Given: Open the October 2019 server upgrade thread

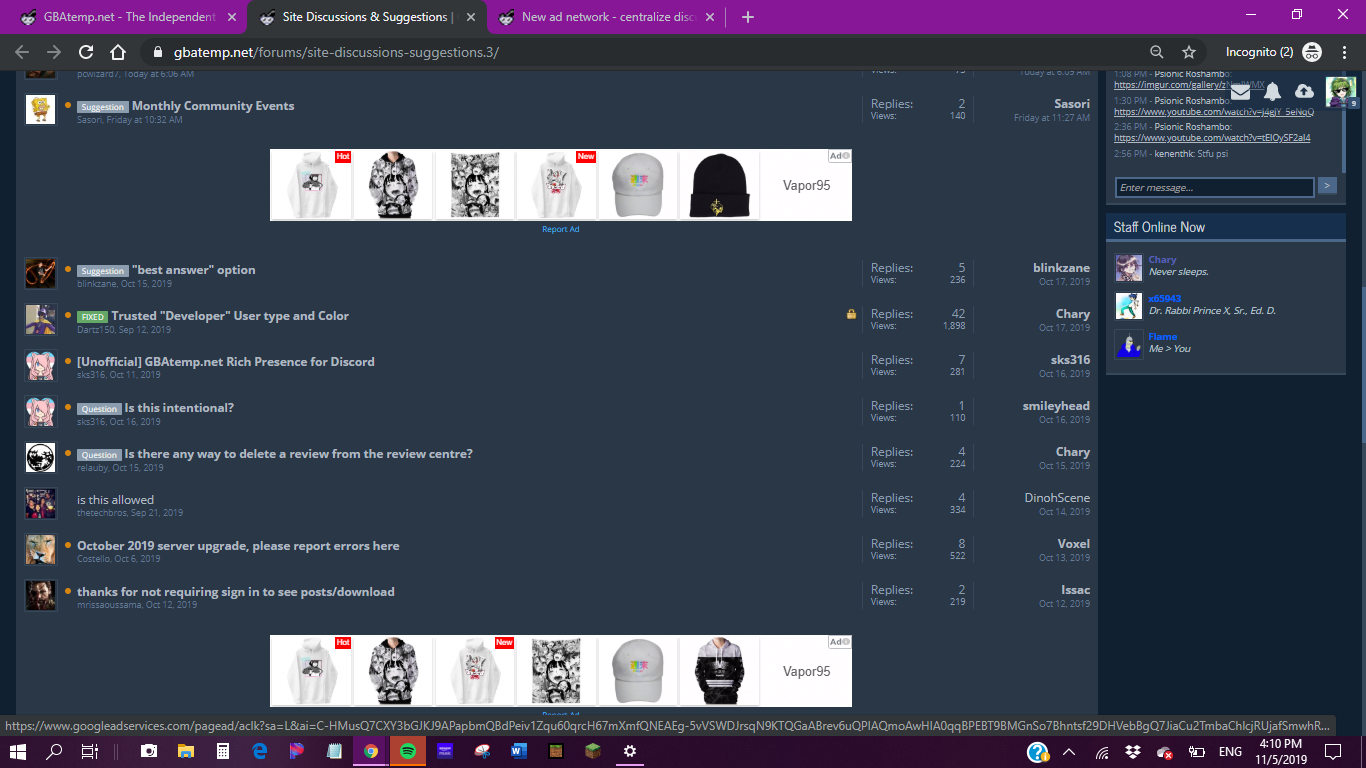Looking at the screenshot, I should 238,546.
